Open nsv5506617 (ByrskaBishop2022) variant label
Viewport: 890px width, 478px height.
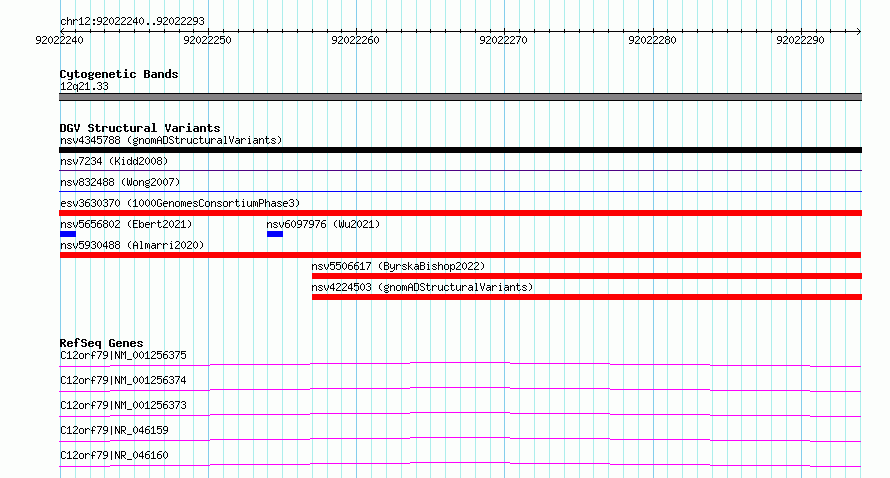tap(398, 266)
